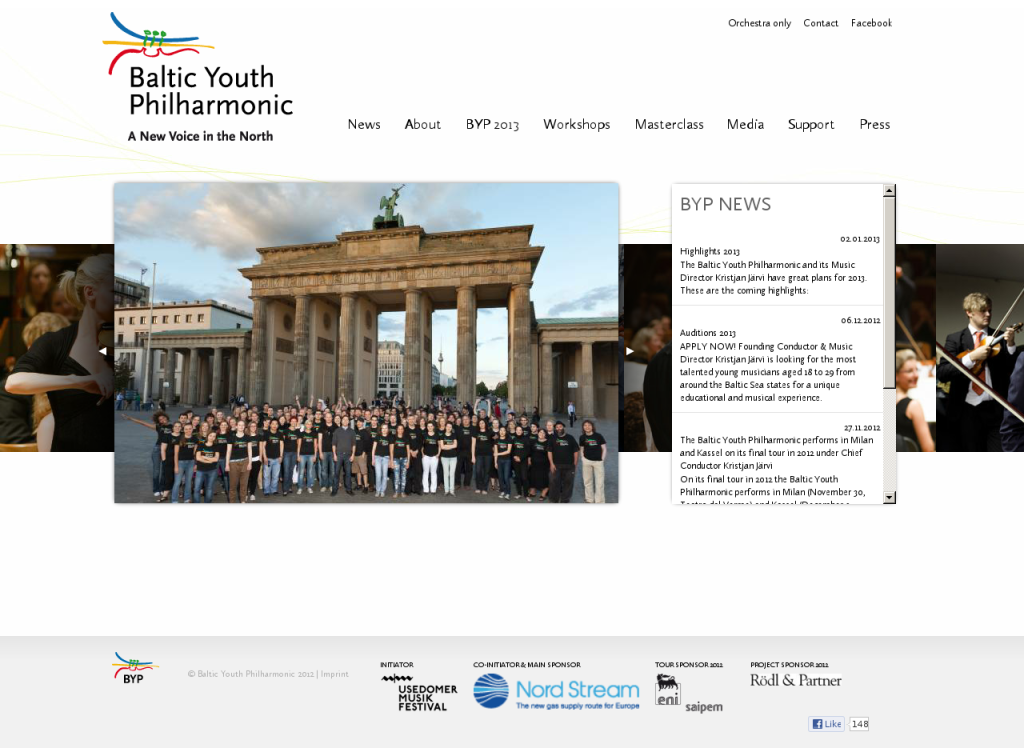The width and height of the screenshot is (1024, 748).
Task: Click the Facebook like count 148
Action: 859,724
